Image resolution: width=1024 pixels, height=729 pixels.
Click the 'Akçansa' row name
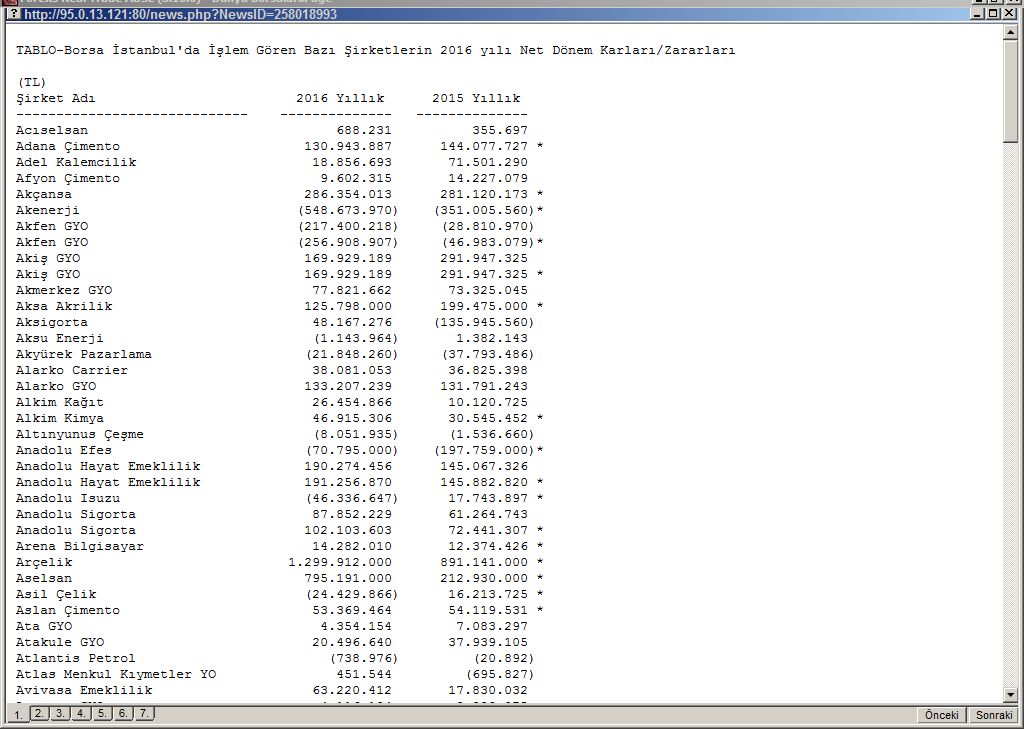click(44, 195)
